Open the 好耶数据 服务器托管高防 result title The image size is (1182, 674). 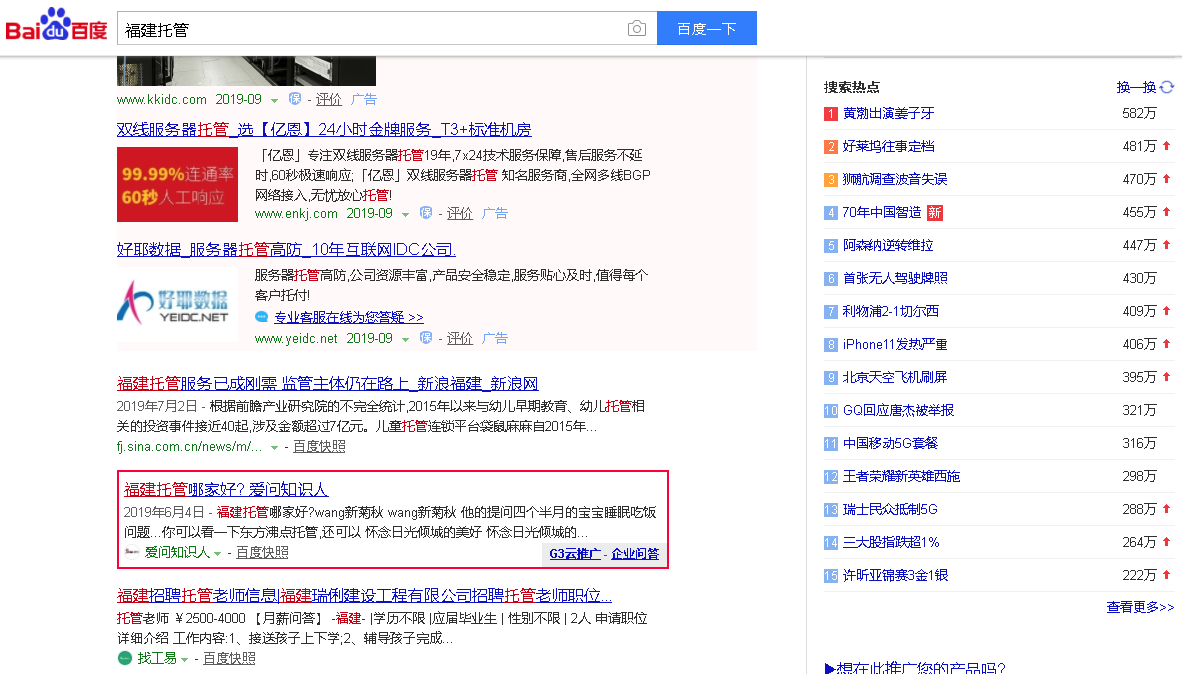(286, 250)
